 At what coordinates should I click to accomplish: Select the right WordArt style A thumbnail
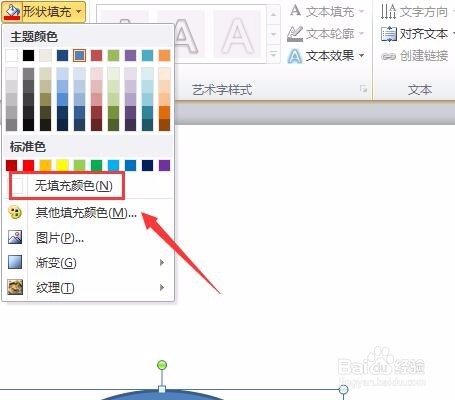(x=237, y=35)
